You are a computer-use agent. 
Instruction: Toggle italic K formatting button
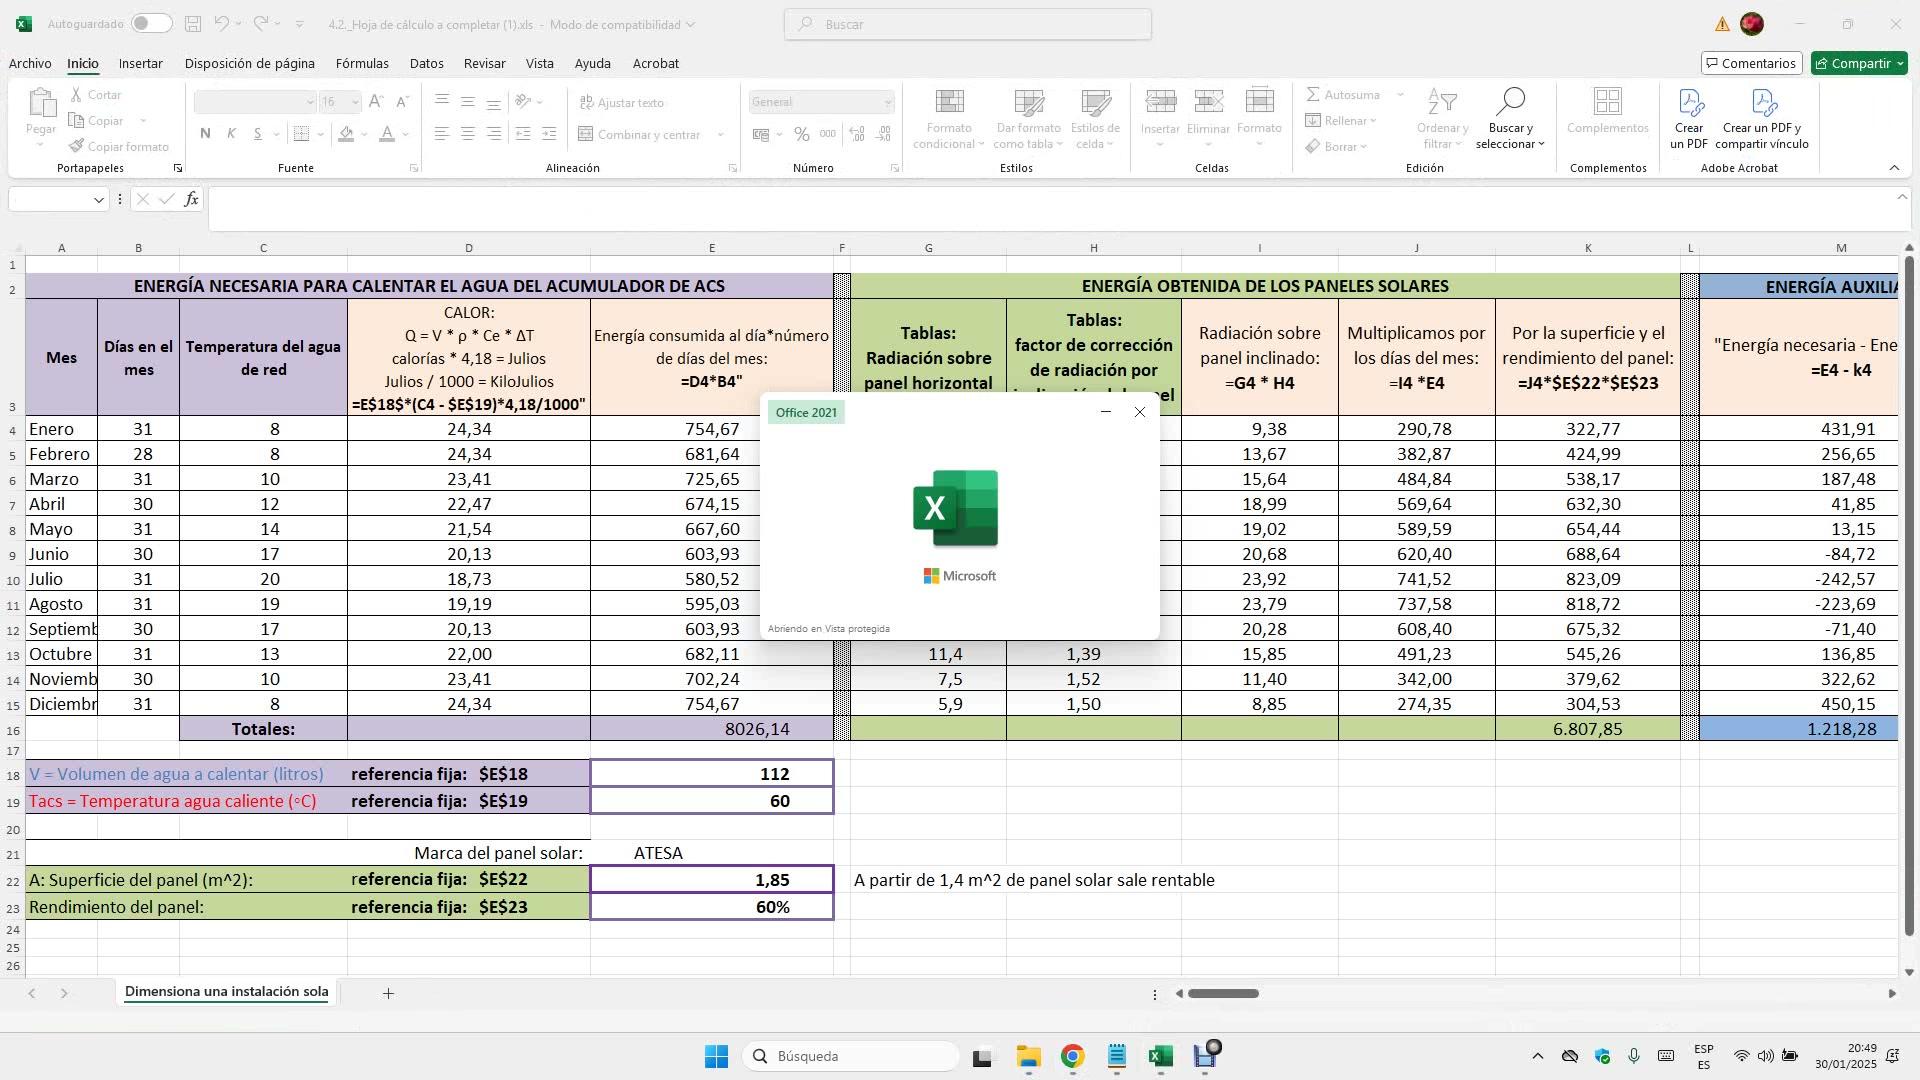tap(231, 134)
